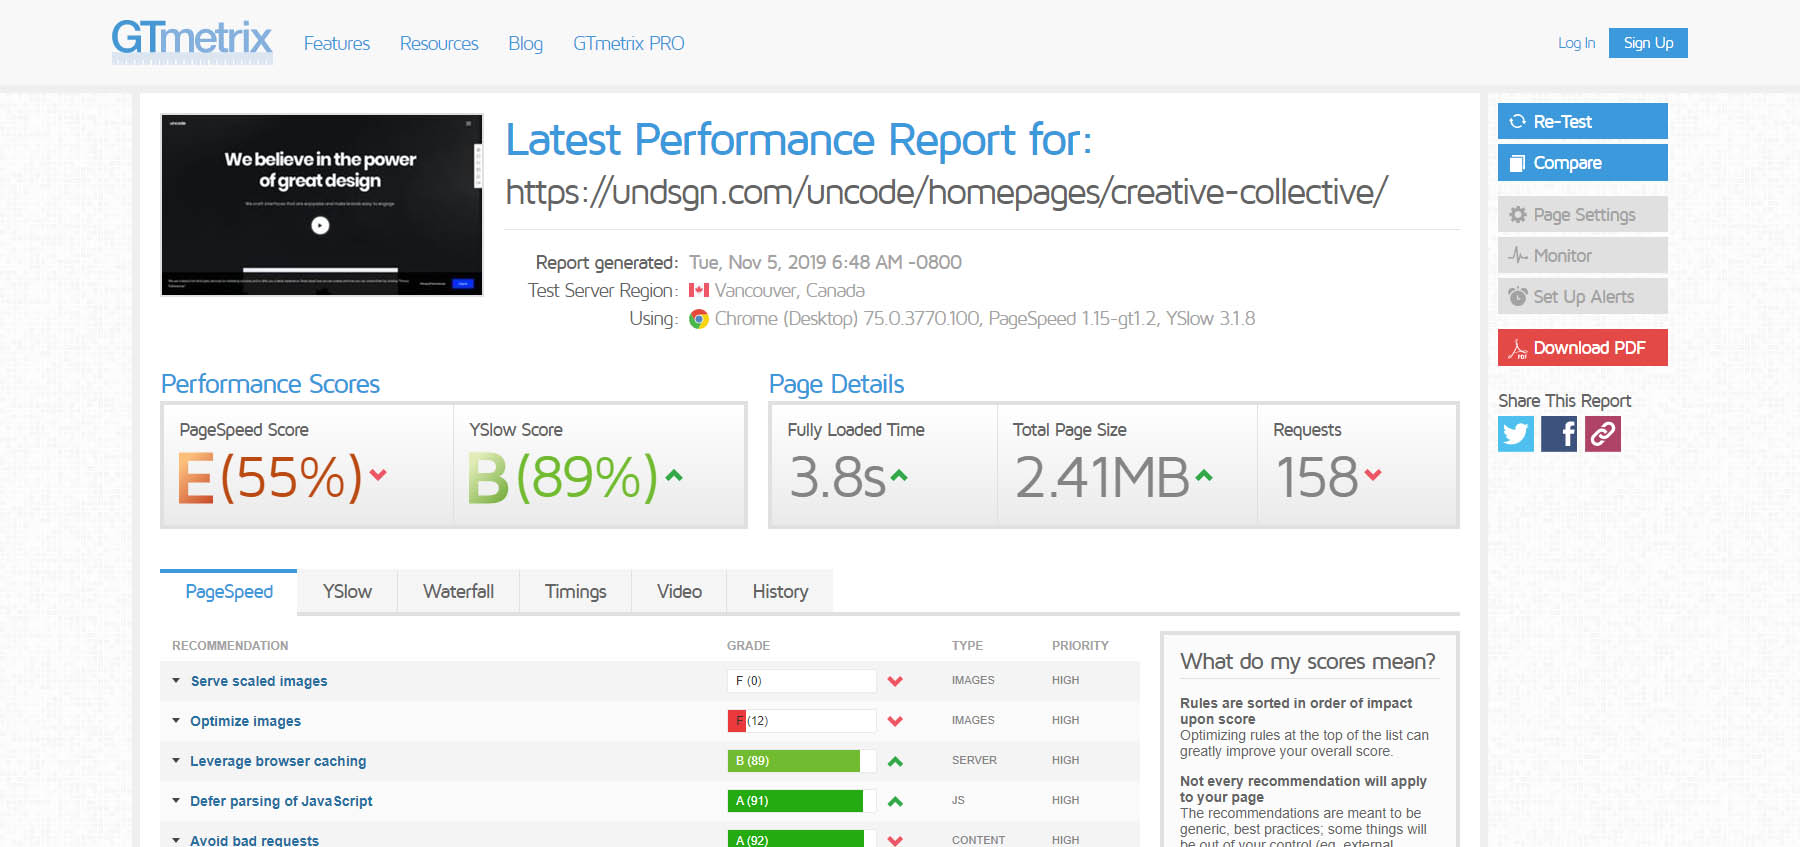The height and width of the screenshot is (847, 1800).
Task: Click the Compare button
Action: click(1582, 162)
